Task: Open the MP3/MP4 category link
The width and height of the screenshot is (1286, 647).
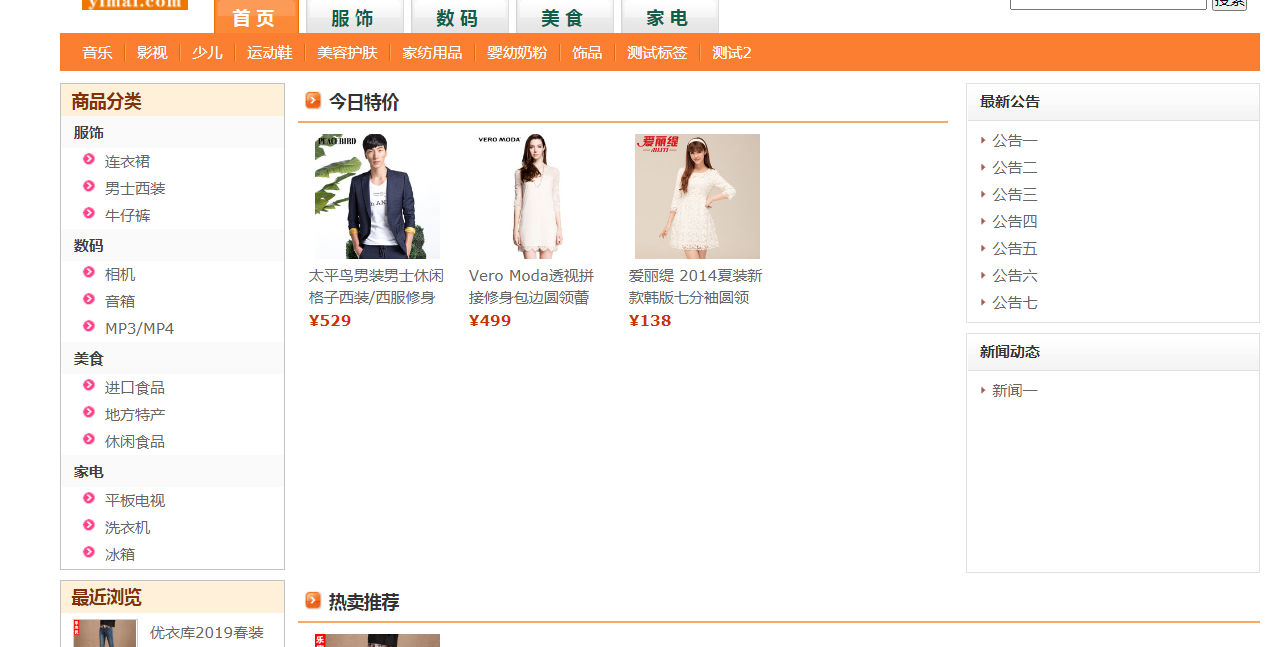Action: [x=139, y=328]
